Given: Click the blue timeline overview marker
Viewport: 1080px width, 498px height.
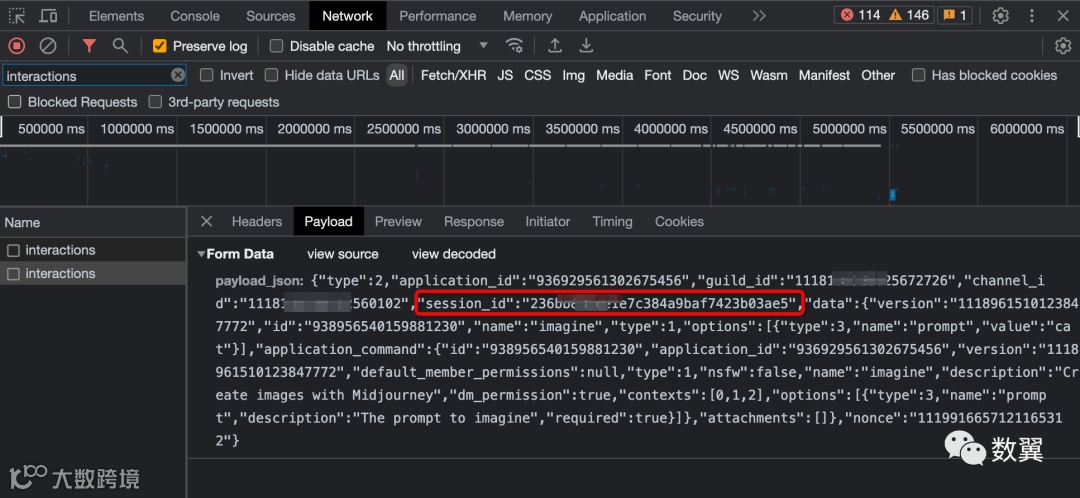Looking at the screenshot, I should (x=893, y=195).
